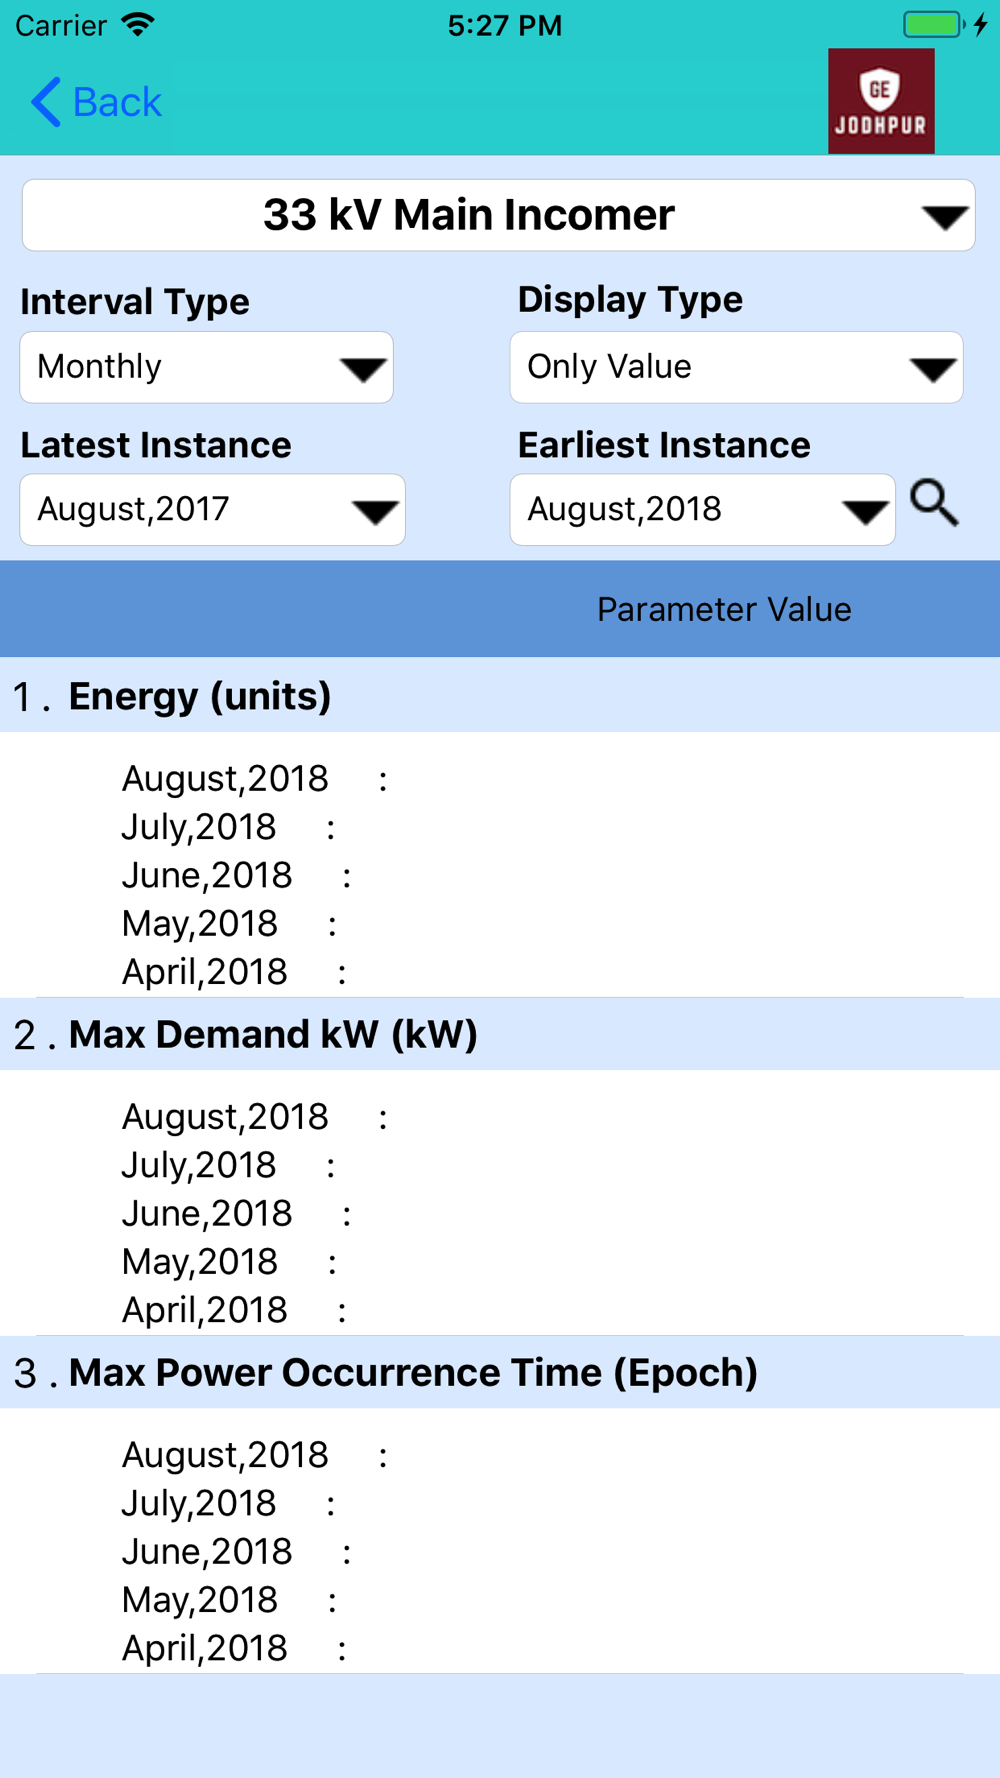1000x1778 pixels.
Task: Tap April,2018 row under Max Power Occurrence
Action: point(235,1648)
